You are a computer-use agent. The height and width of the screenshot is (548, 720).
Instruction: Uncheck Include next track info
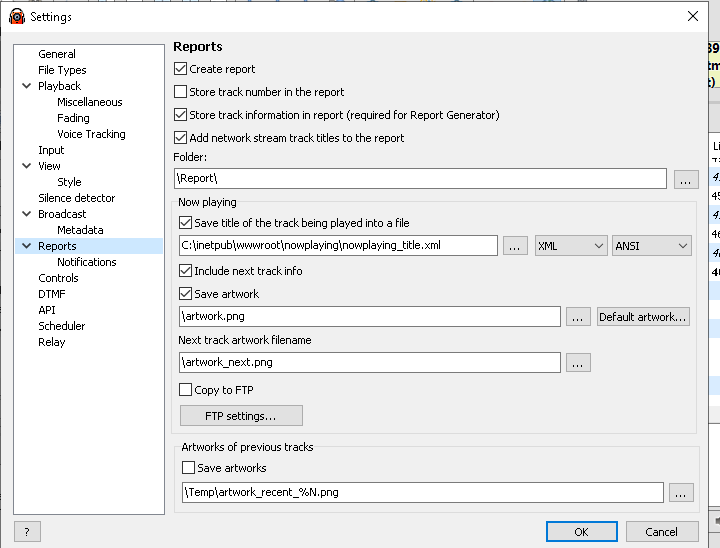coord(186,271)
